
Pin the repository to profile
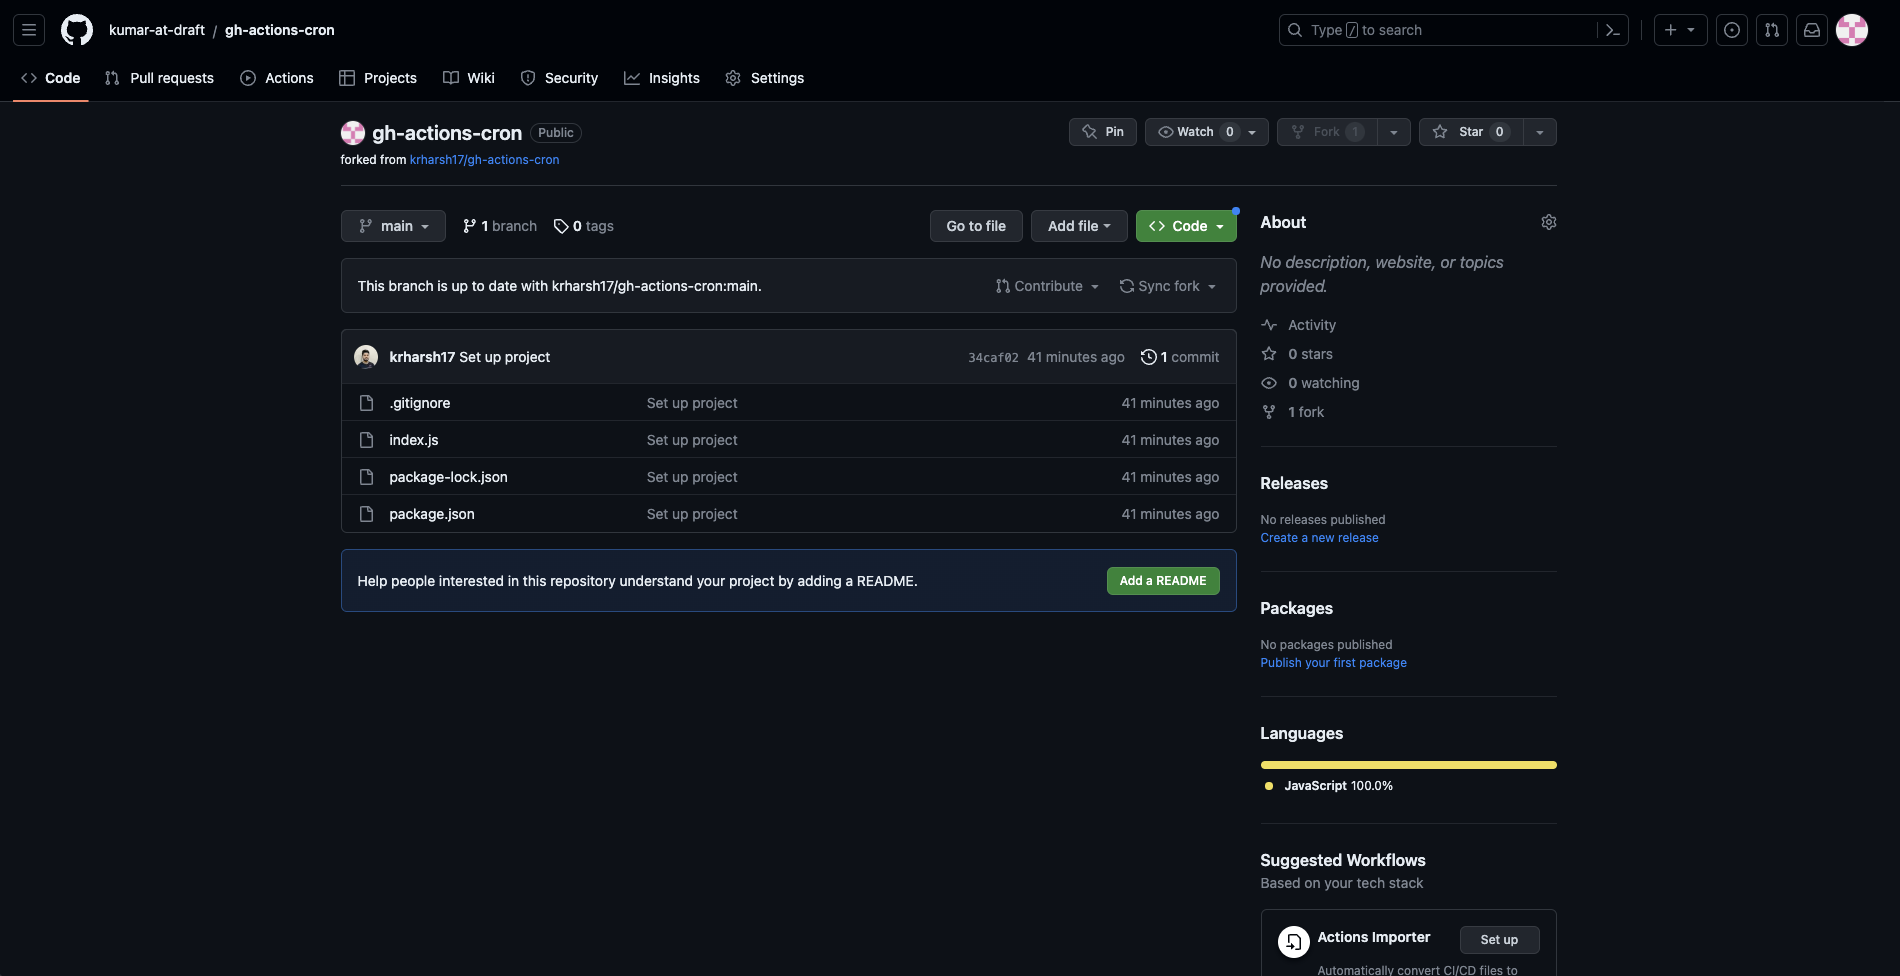coord(1103,132)
